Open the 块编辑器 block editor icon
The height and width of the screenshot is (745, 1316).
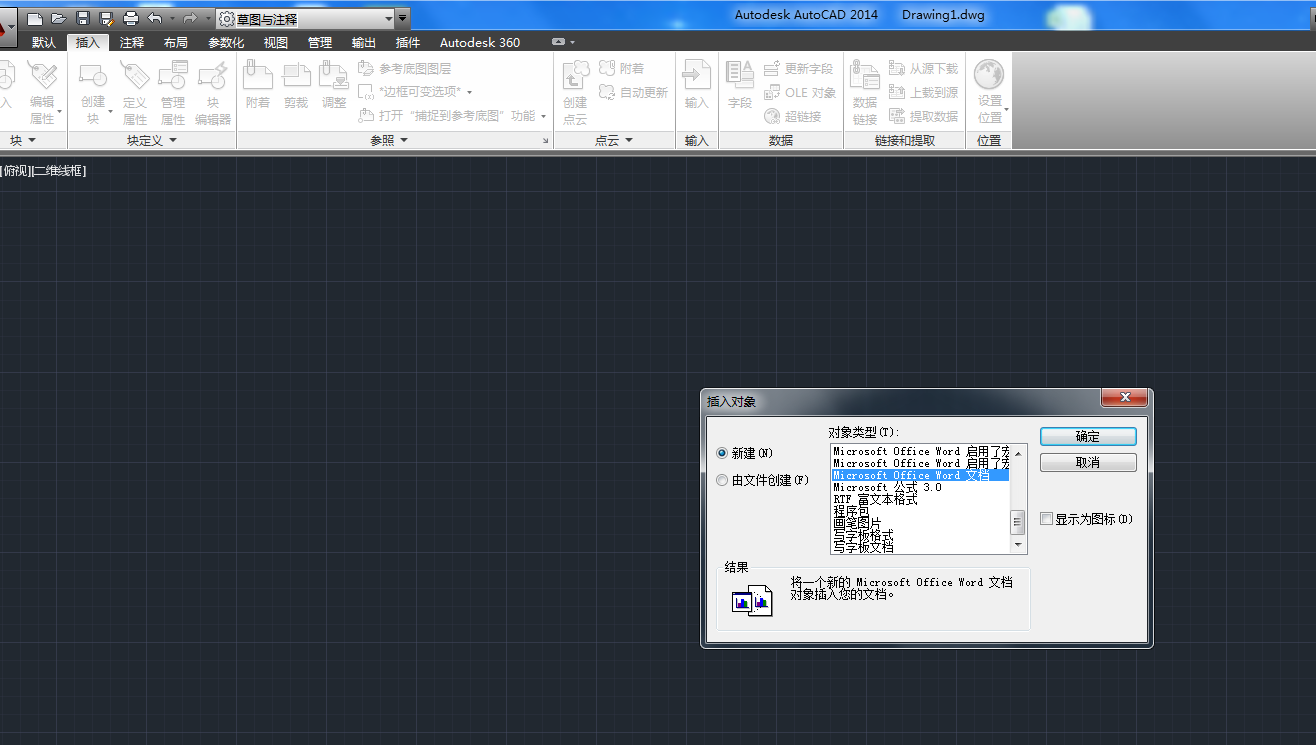point(213,75)
